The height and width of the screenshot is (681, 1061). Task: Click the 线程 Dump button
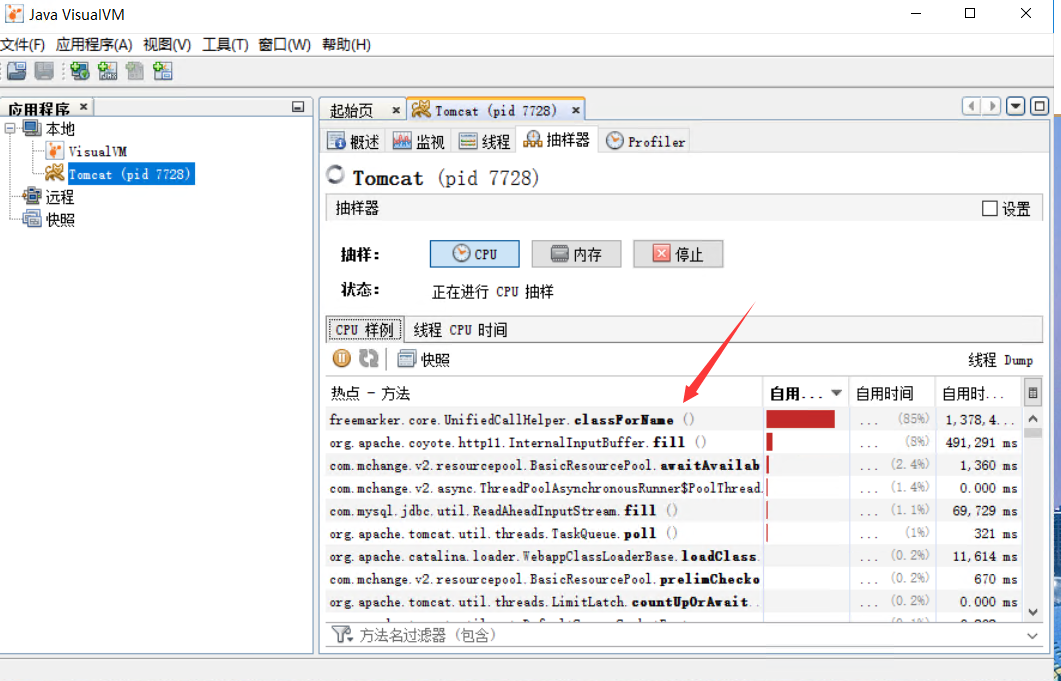1000,359
